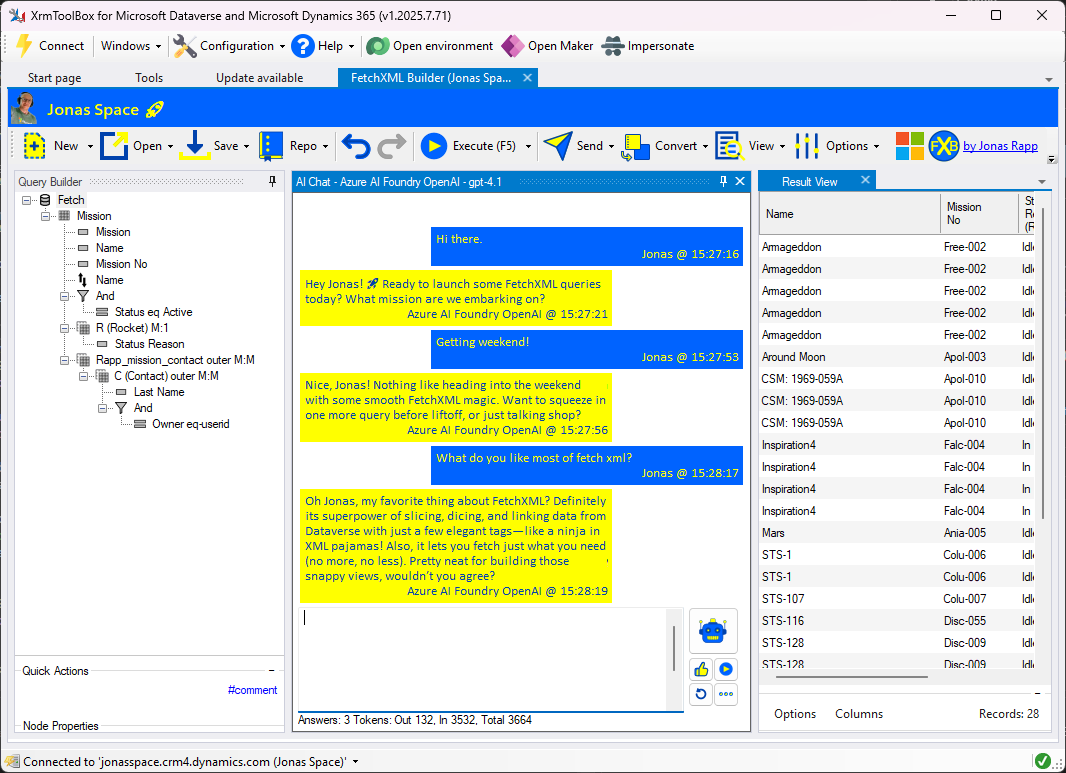Image resolution: width=1066 pixels, height=773 pixels.
Task: Click the Save download-arrow icon
Action: pyautogui.click(x=194, y=145)
